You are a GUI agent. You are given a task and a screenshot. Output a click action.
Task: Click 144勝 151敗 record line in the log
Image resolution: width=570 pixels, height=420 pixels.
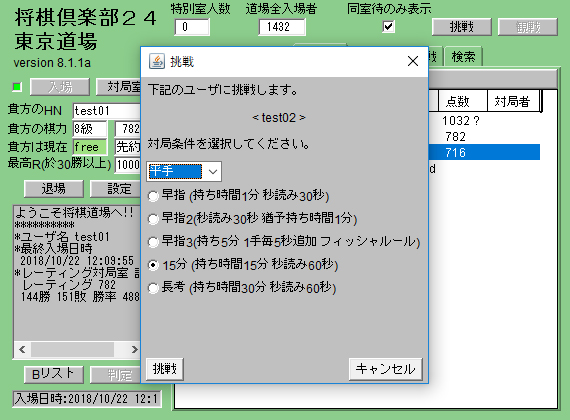point(80,297)
